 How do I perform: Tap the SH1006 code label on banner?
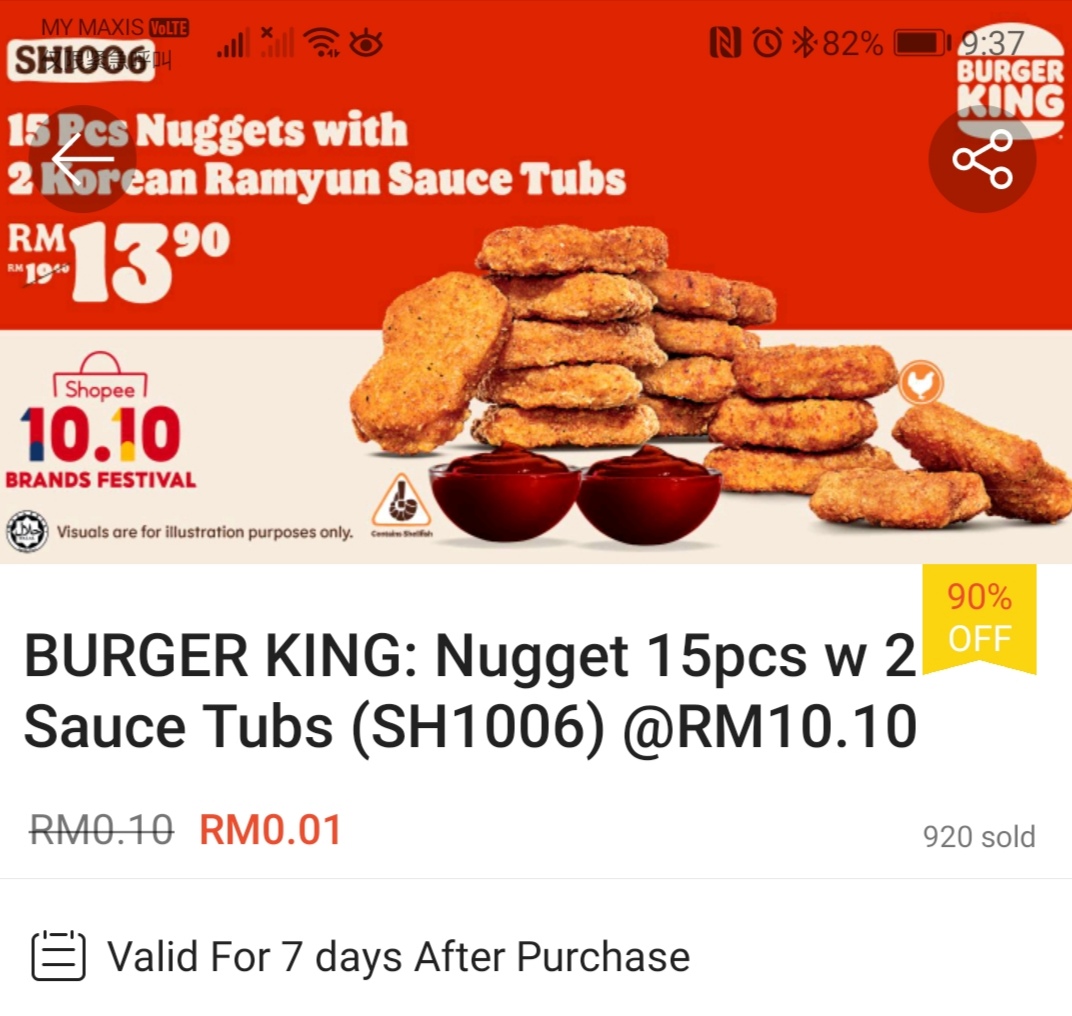[x=81, y=60]
